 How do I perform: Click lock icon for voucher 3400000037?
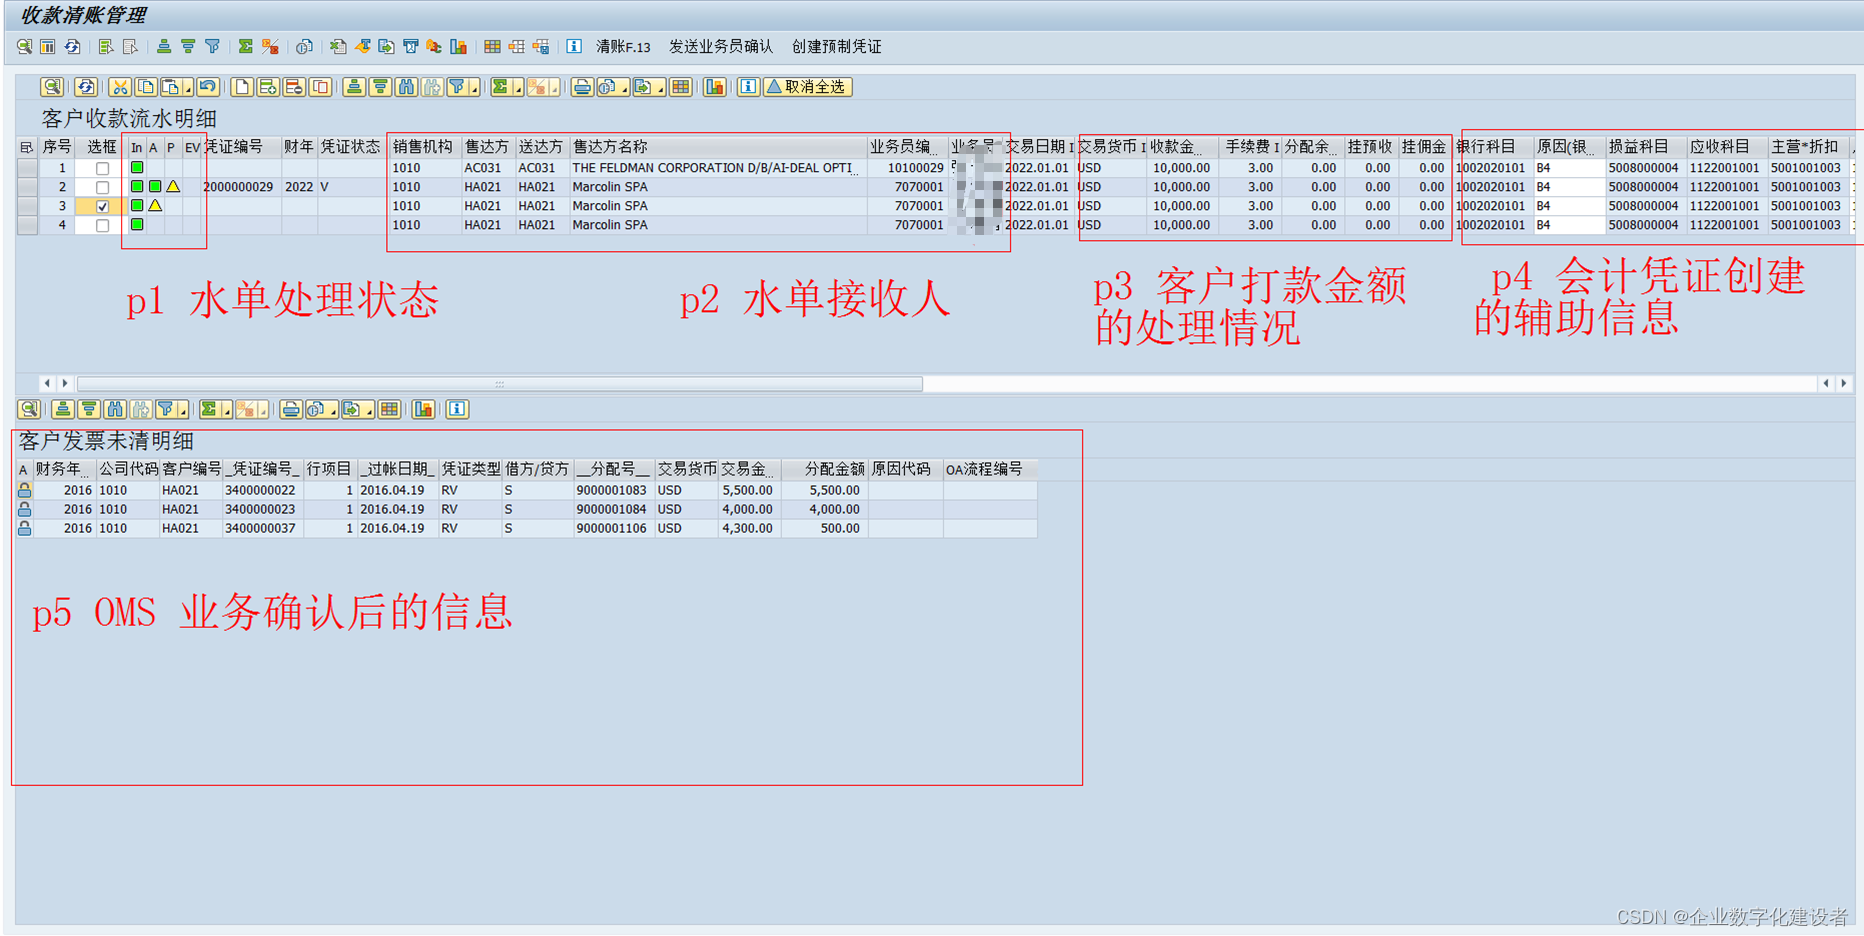coord(24,528)
